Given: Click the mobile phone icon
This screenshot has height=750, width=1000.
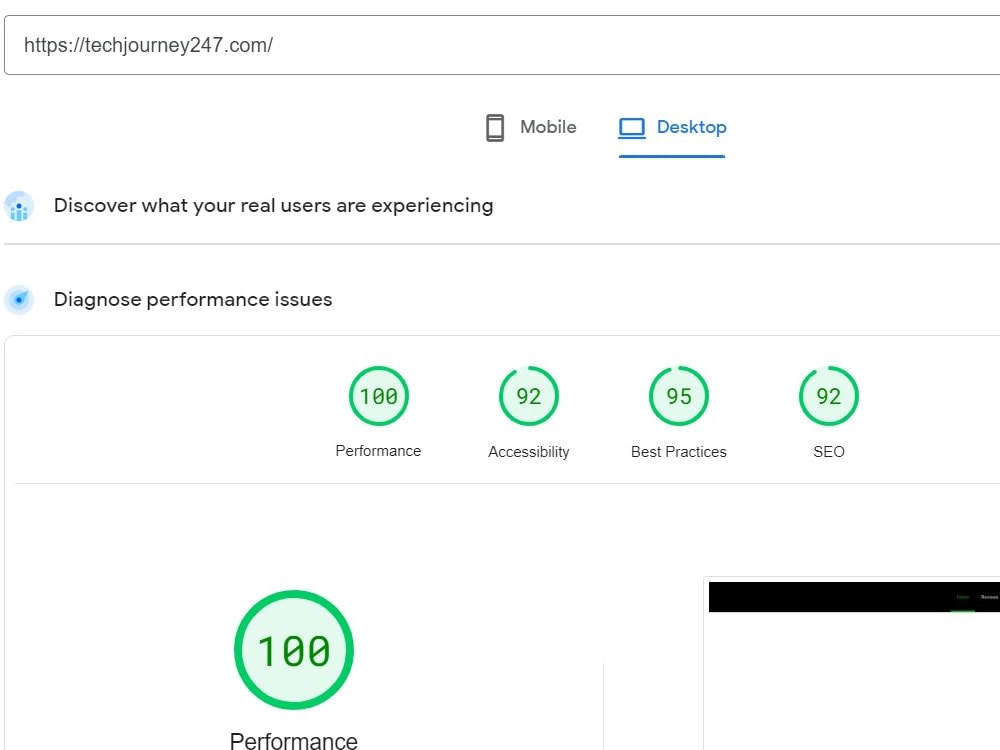Looking at the screenshot, I should click(x=494, y=127).
